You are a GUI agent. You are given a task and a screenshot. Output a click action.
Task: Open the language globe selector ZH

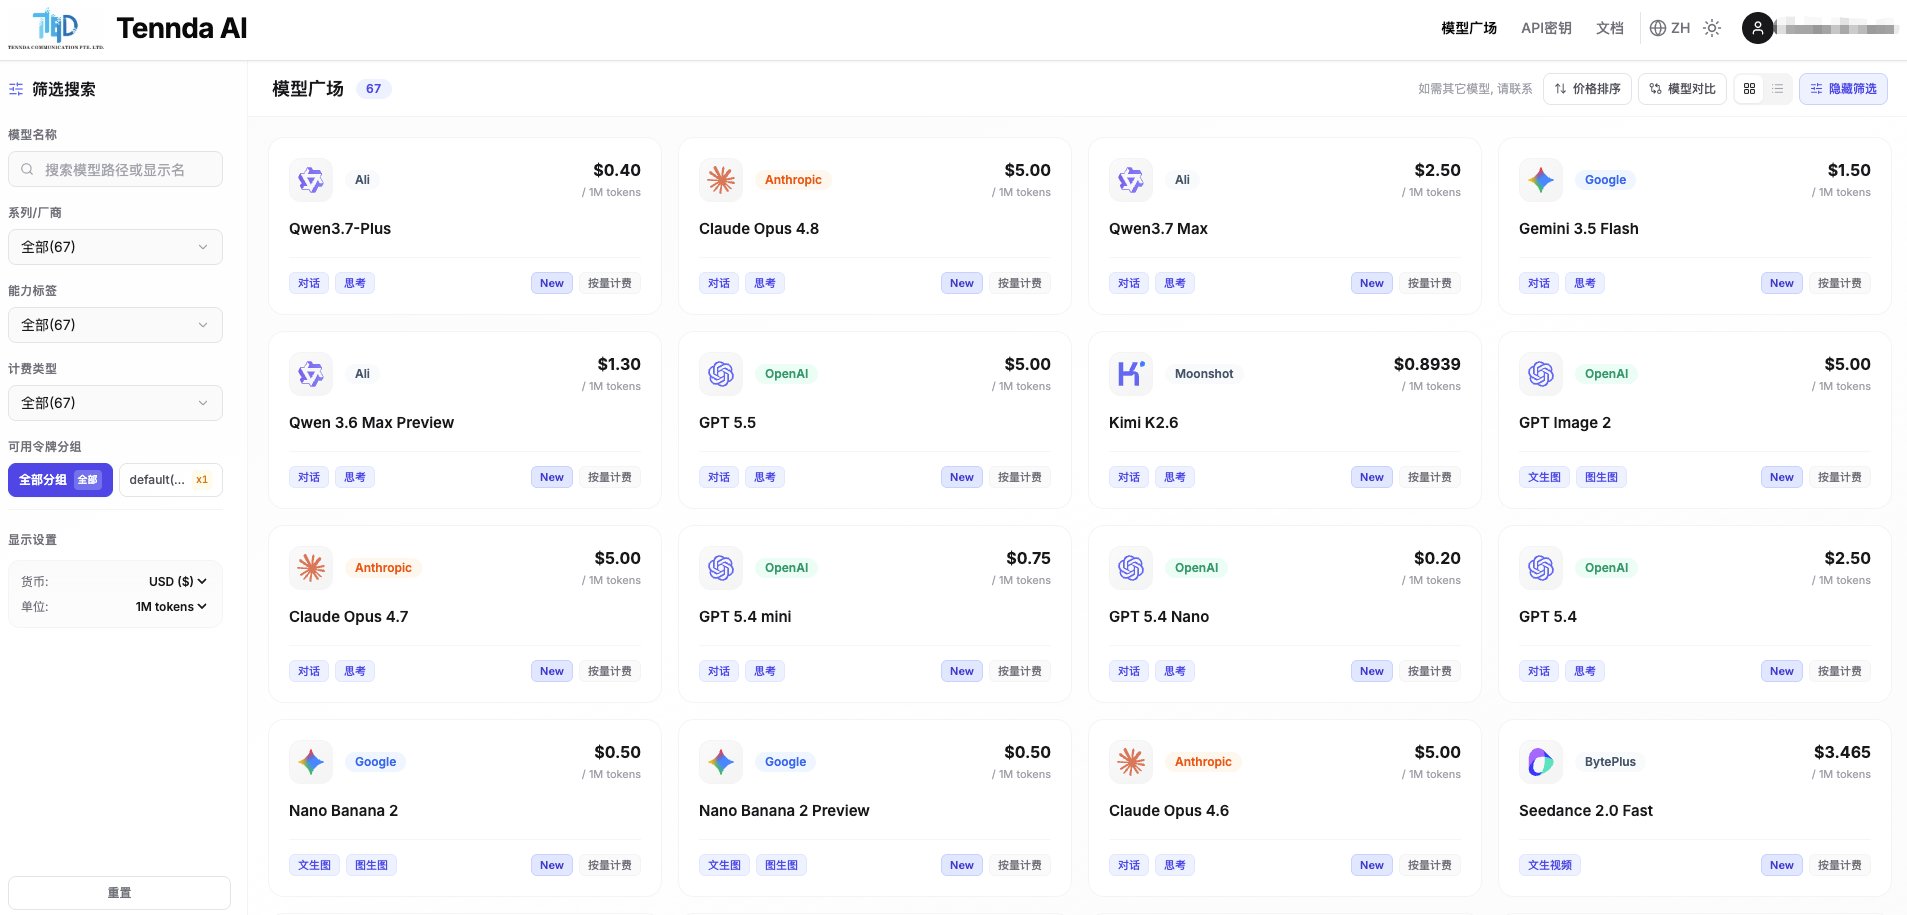[x=1670, y=28]
